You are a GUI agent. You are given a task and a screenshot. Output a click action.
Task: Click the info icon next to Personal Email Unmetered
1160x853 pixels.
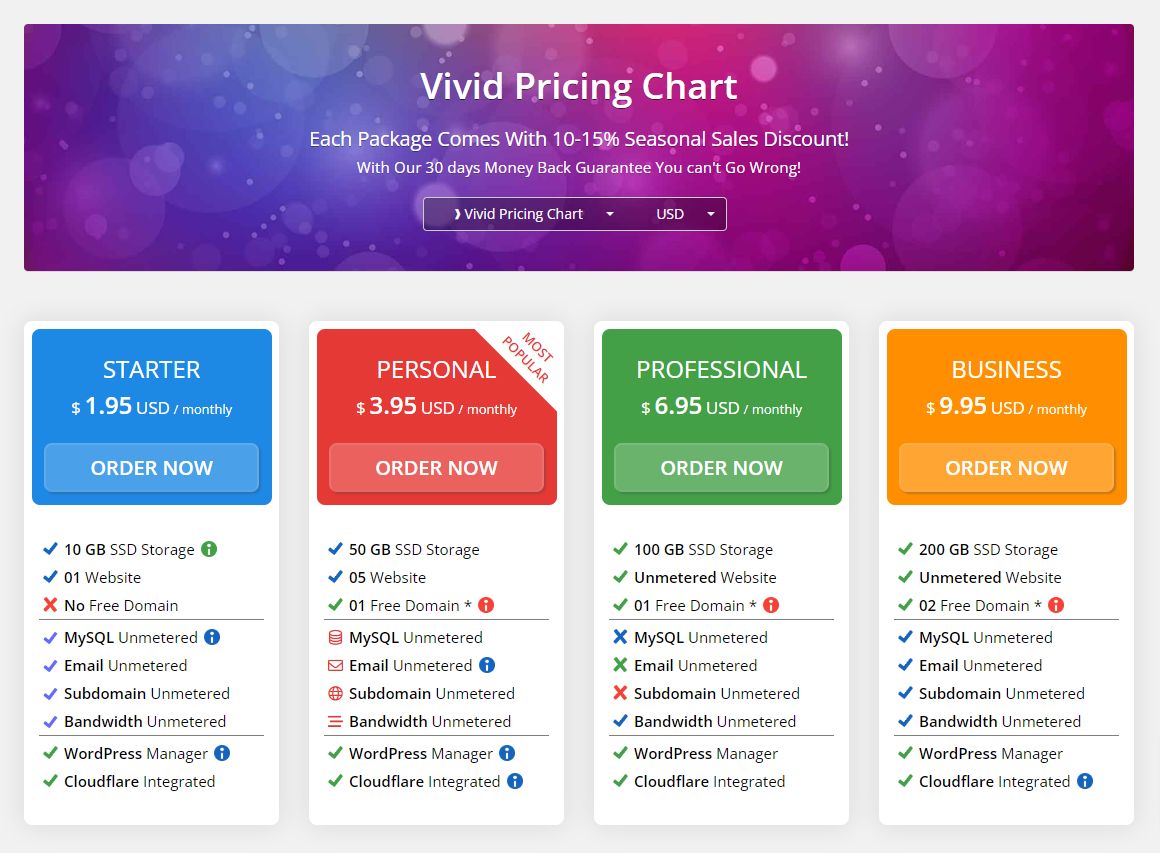pyautogui.click(x=487, y=665)
